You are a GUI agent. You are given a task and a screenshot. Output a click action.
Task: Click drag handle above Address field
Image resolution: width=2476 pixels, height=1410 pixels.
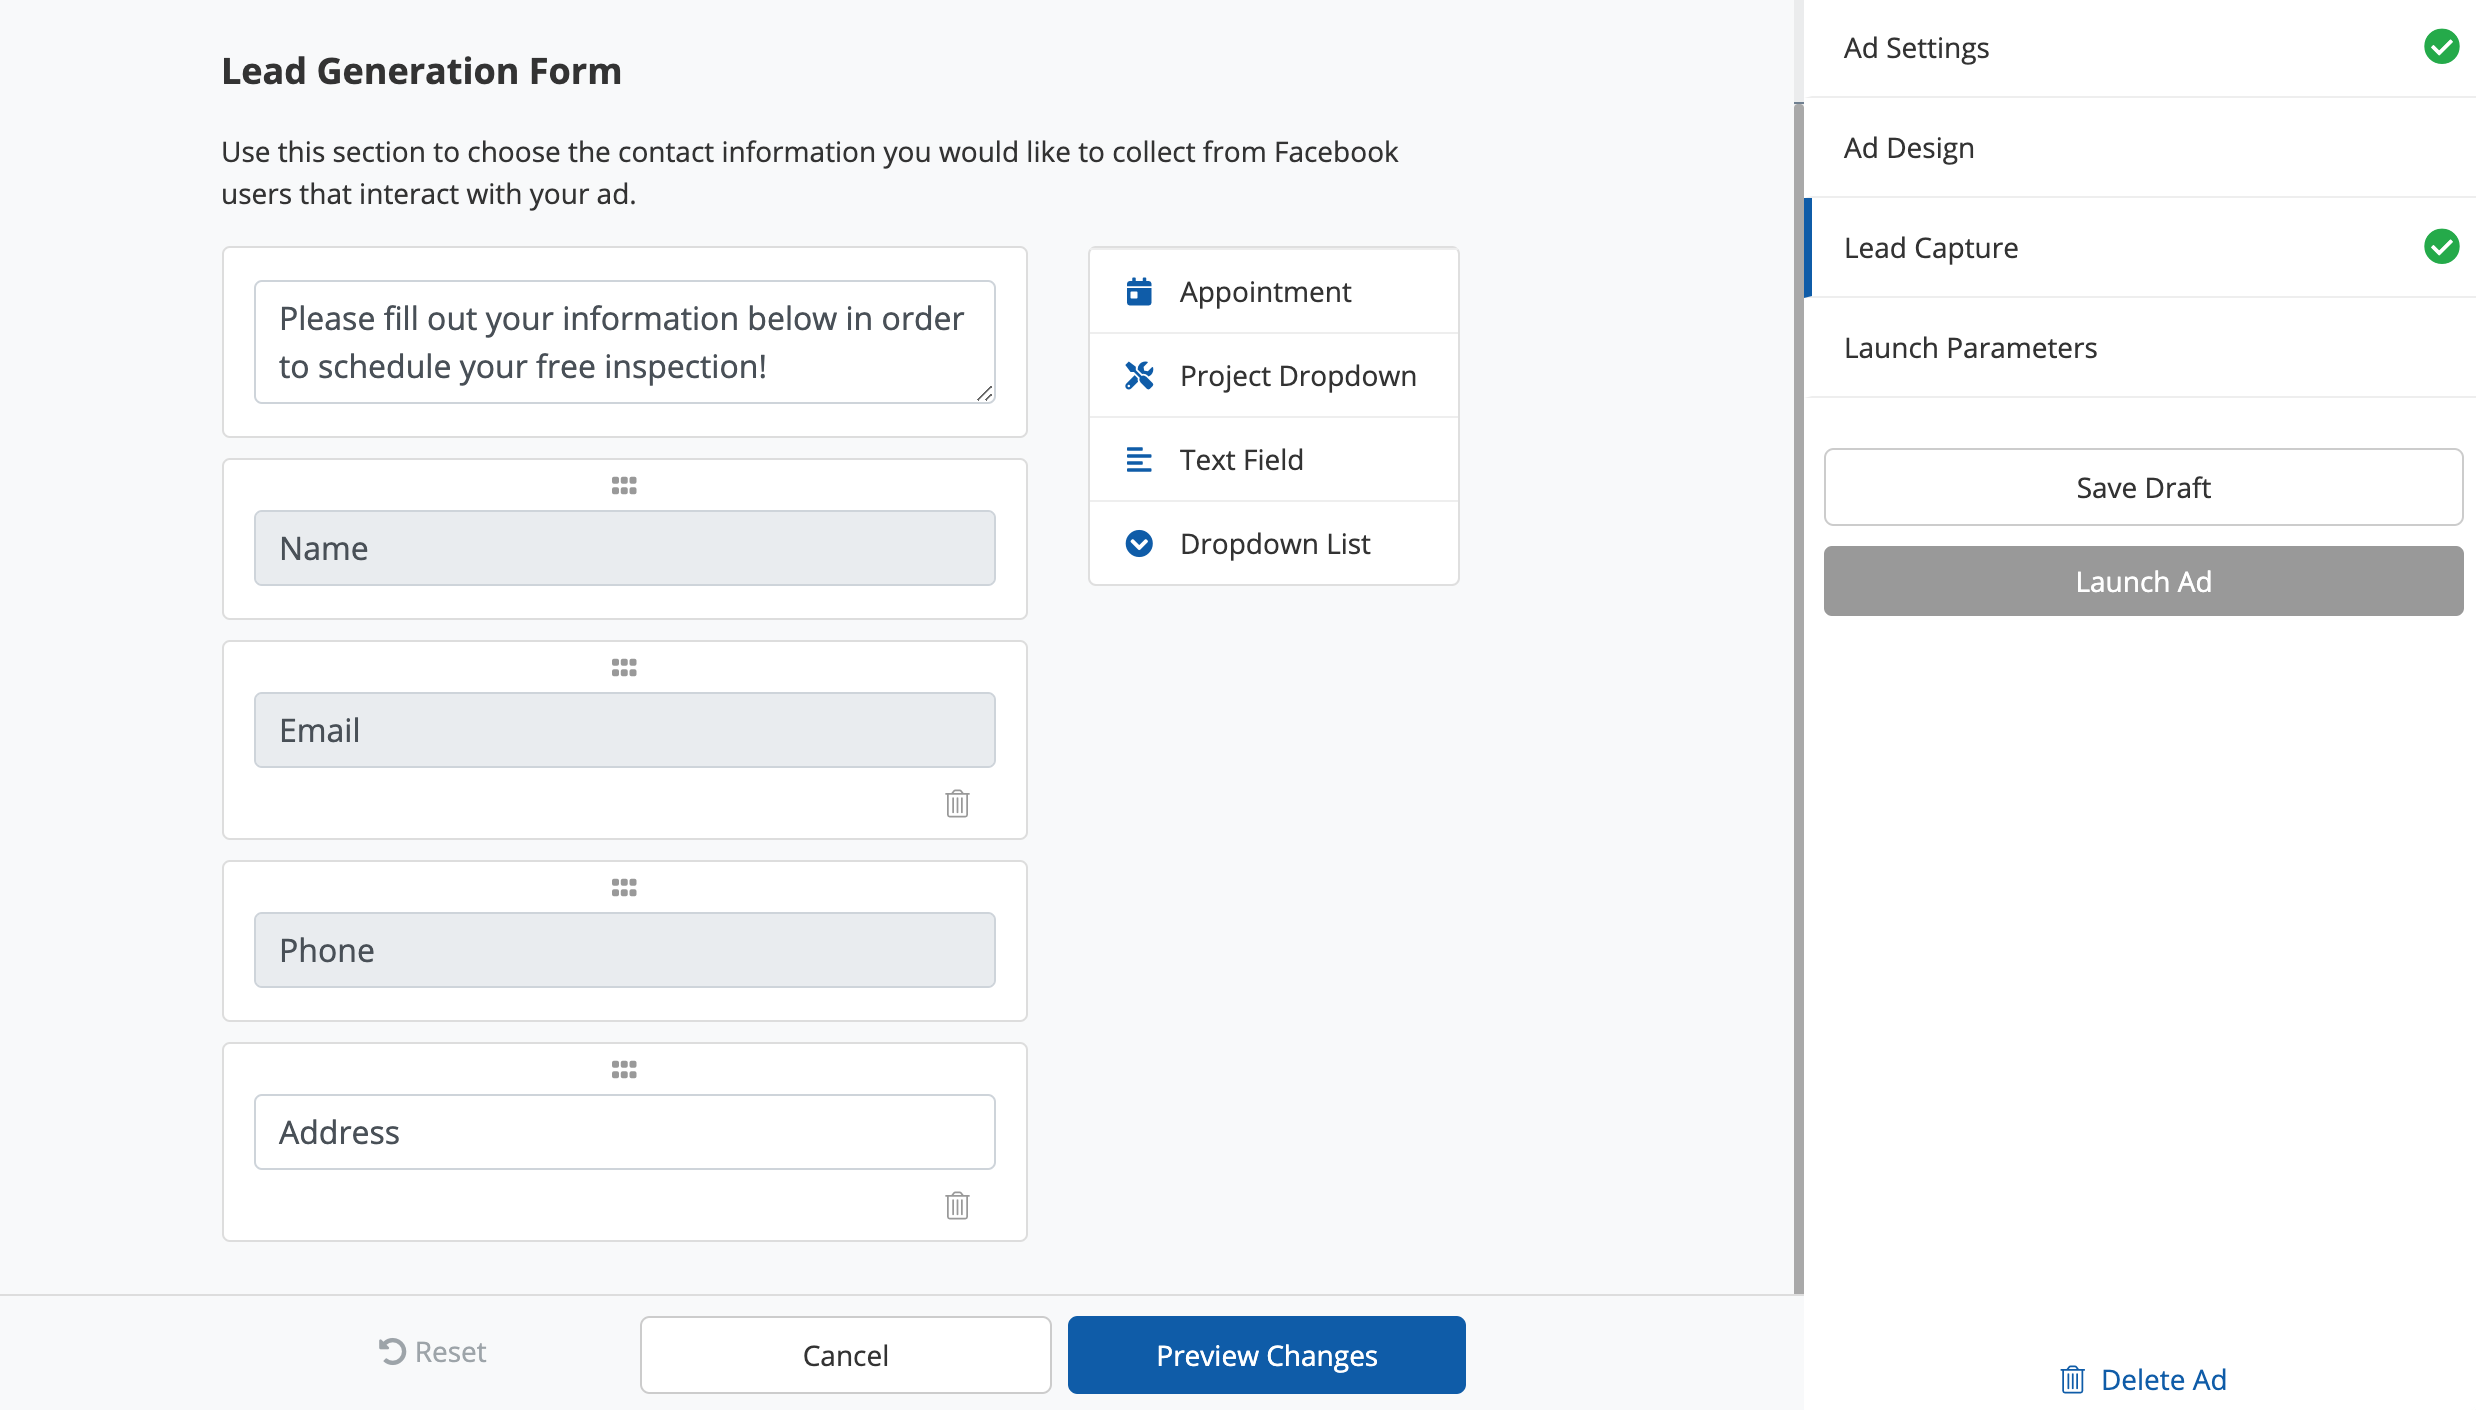click(624, 1070)
